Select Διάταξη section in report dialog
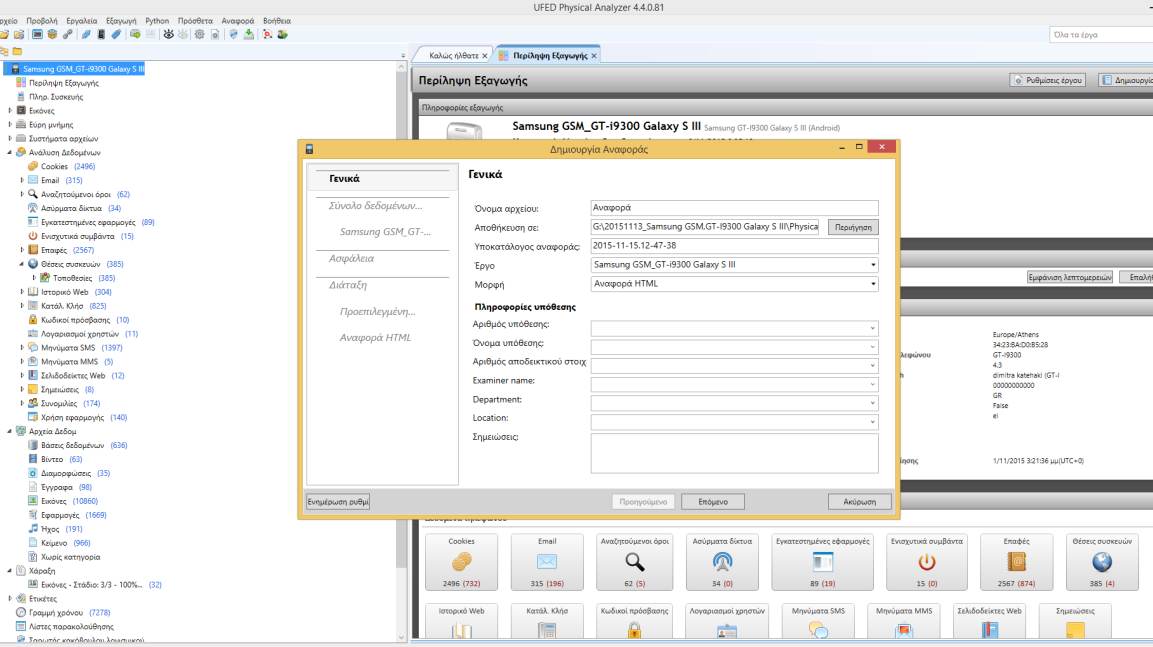The image size is (1153, 647). [x=348, y=285]
